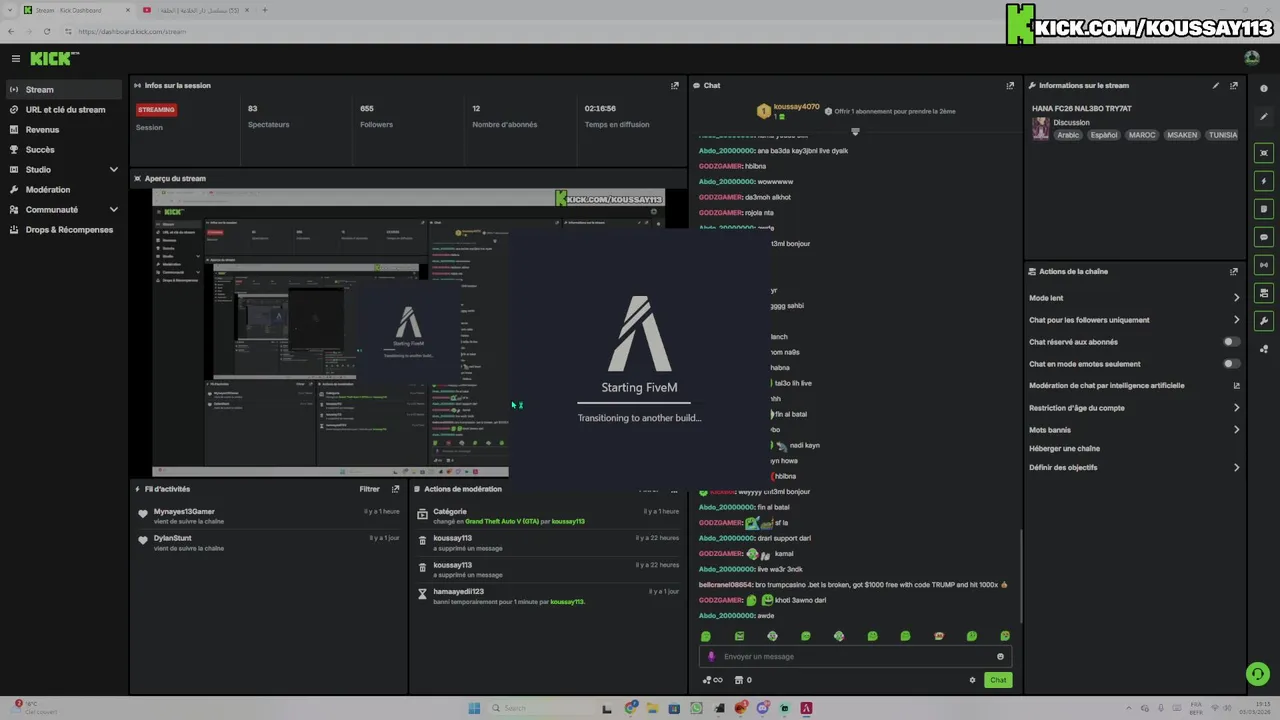1280x720 pixels.
Task: Expand the Mots bannis option
Action: [x=1134, y=430]
